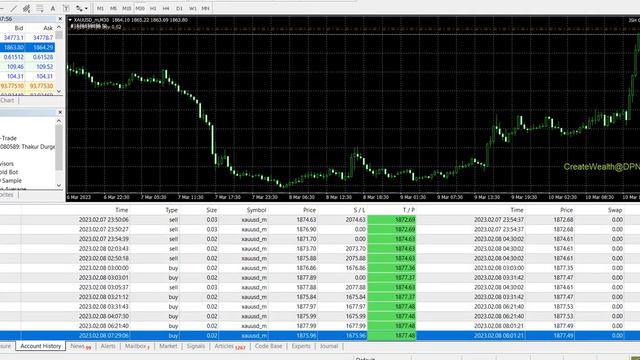Viewport: 640px width, 360px height.
Task: Sort history by Symbol column header
Action: [x=256, y=210]
